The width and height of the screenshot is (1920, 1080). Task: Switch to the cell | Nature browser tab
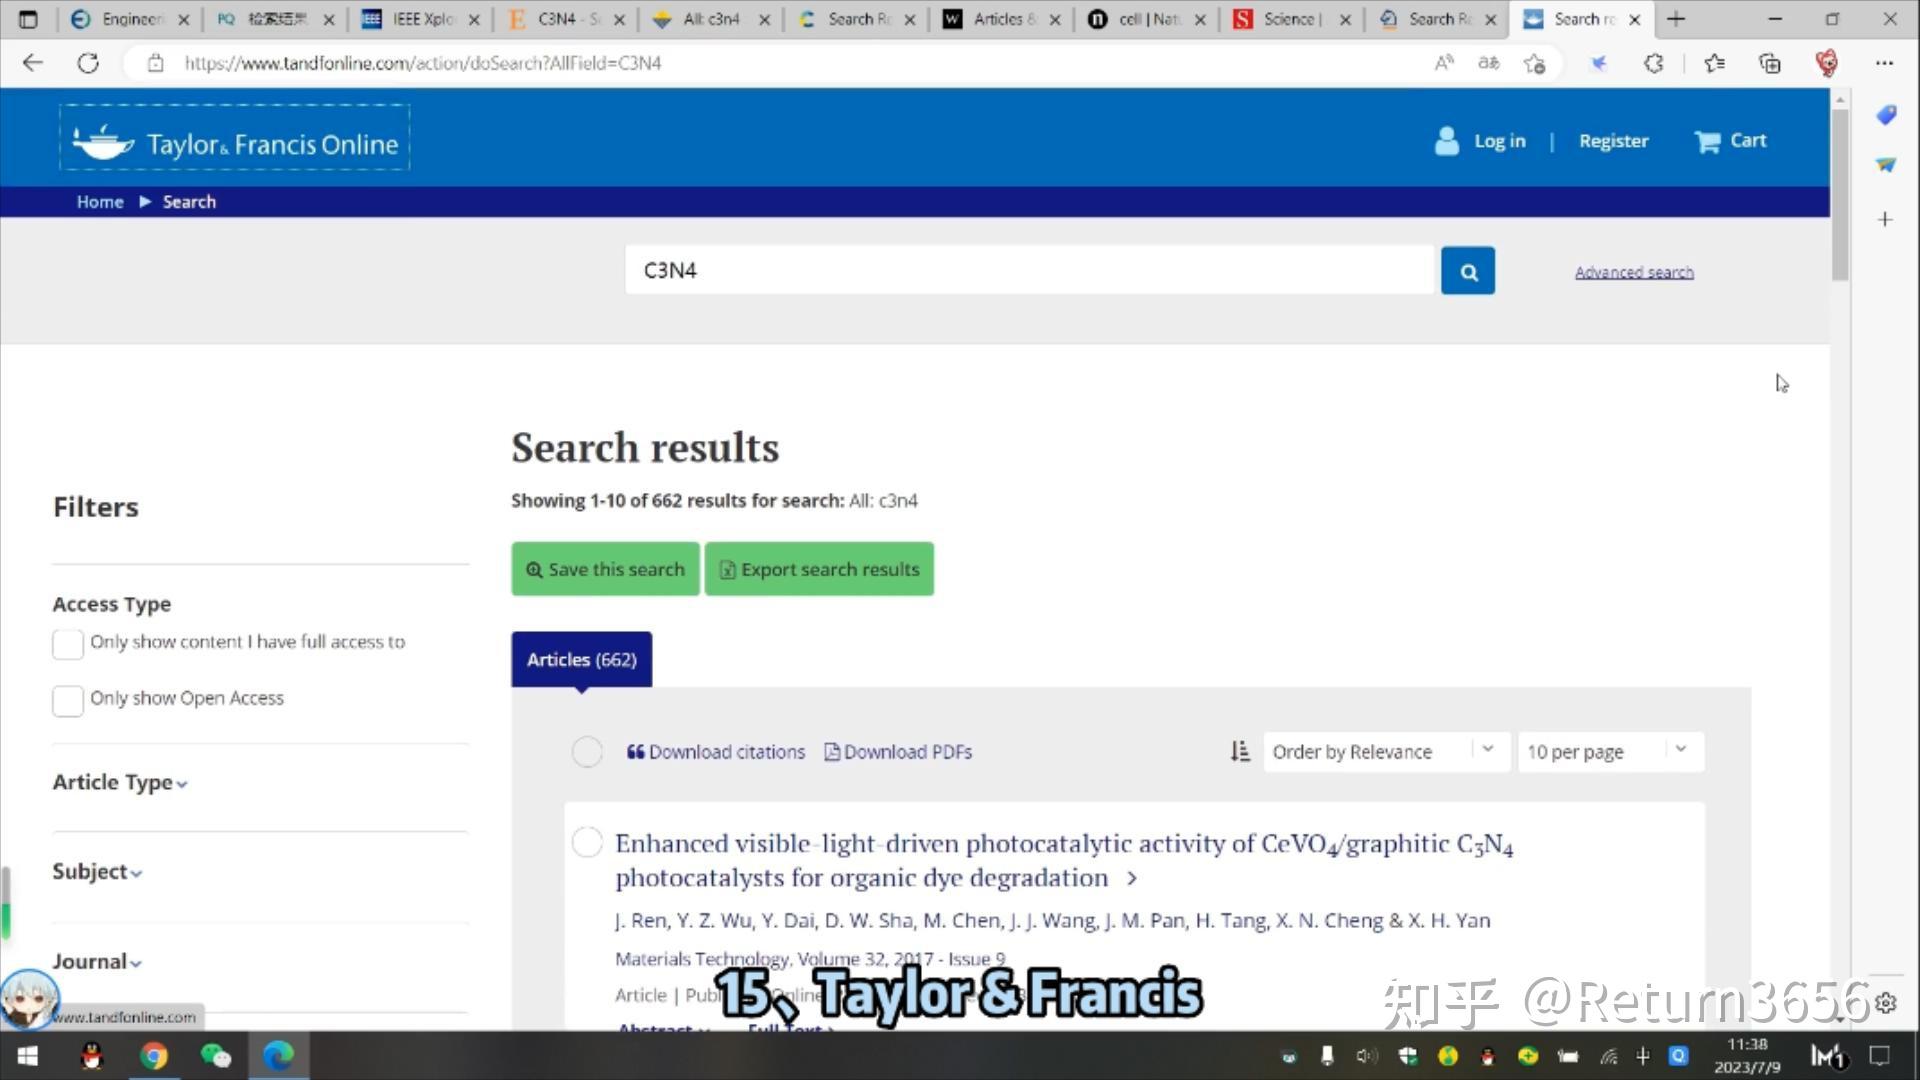[1147, 19]
